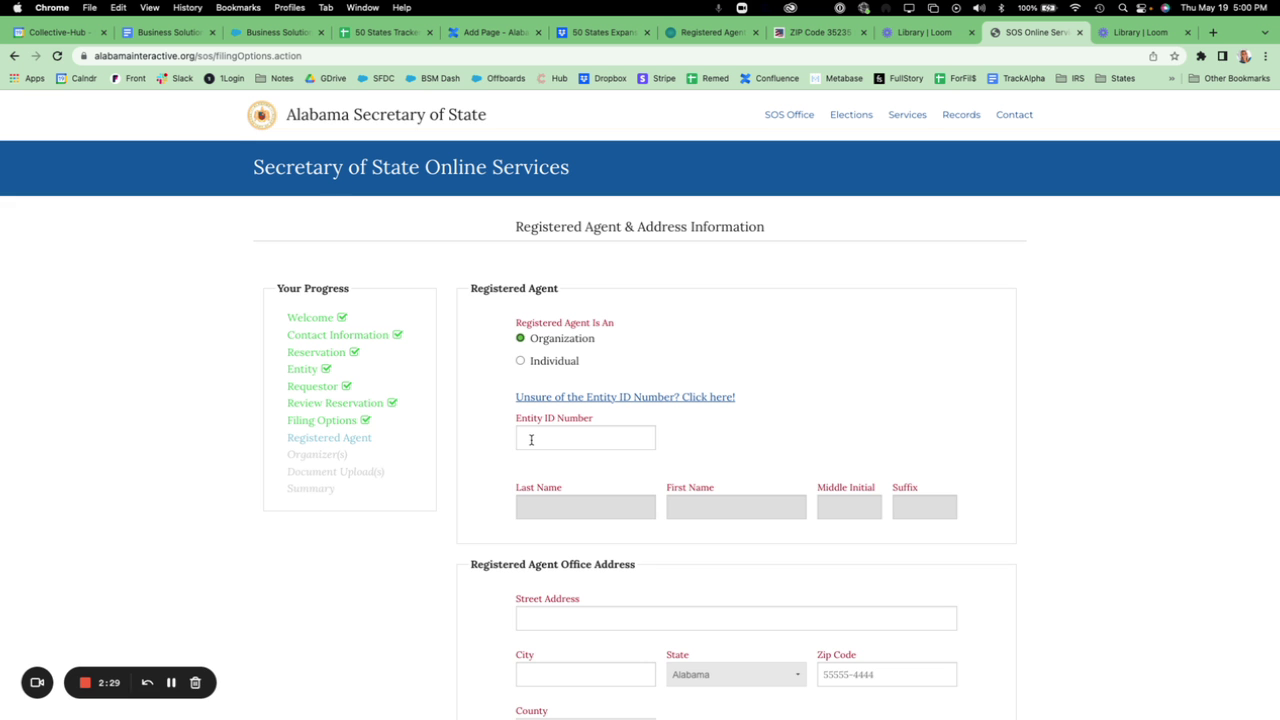1280x720 pixels.
Task: Open the Chrome extensions puzzle icon
Action: [x=1201, y=56]
